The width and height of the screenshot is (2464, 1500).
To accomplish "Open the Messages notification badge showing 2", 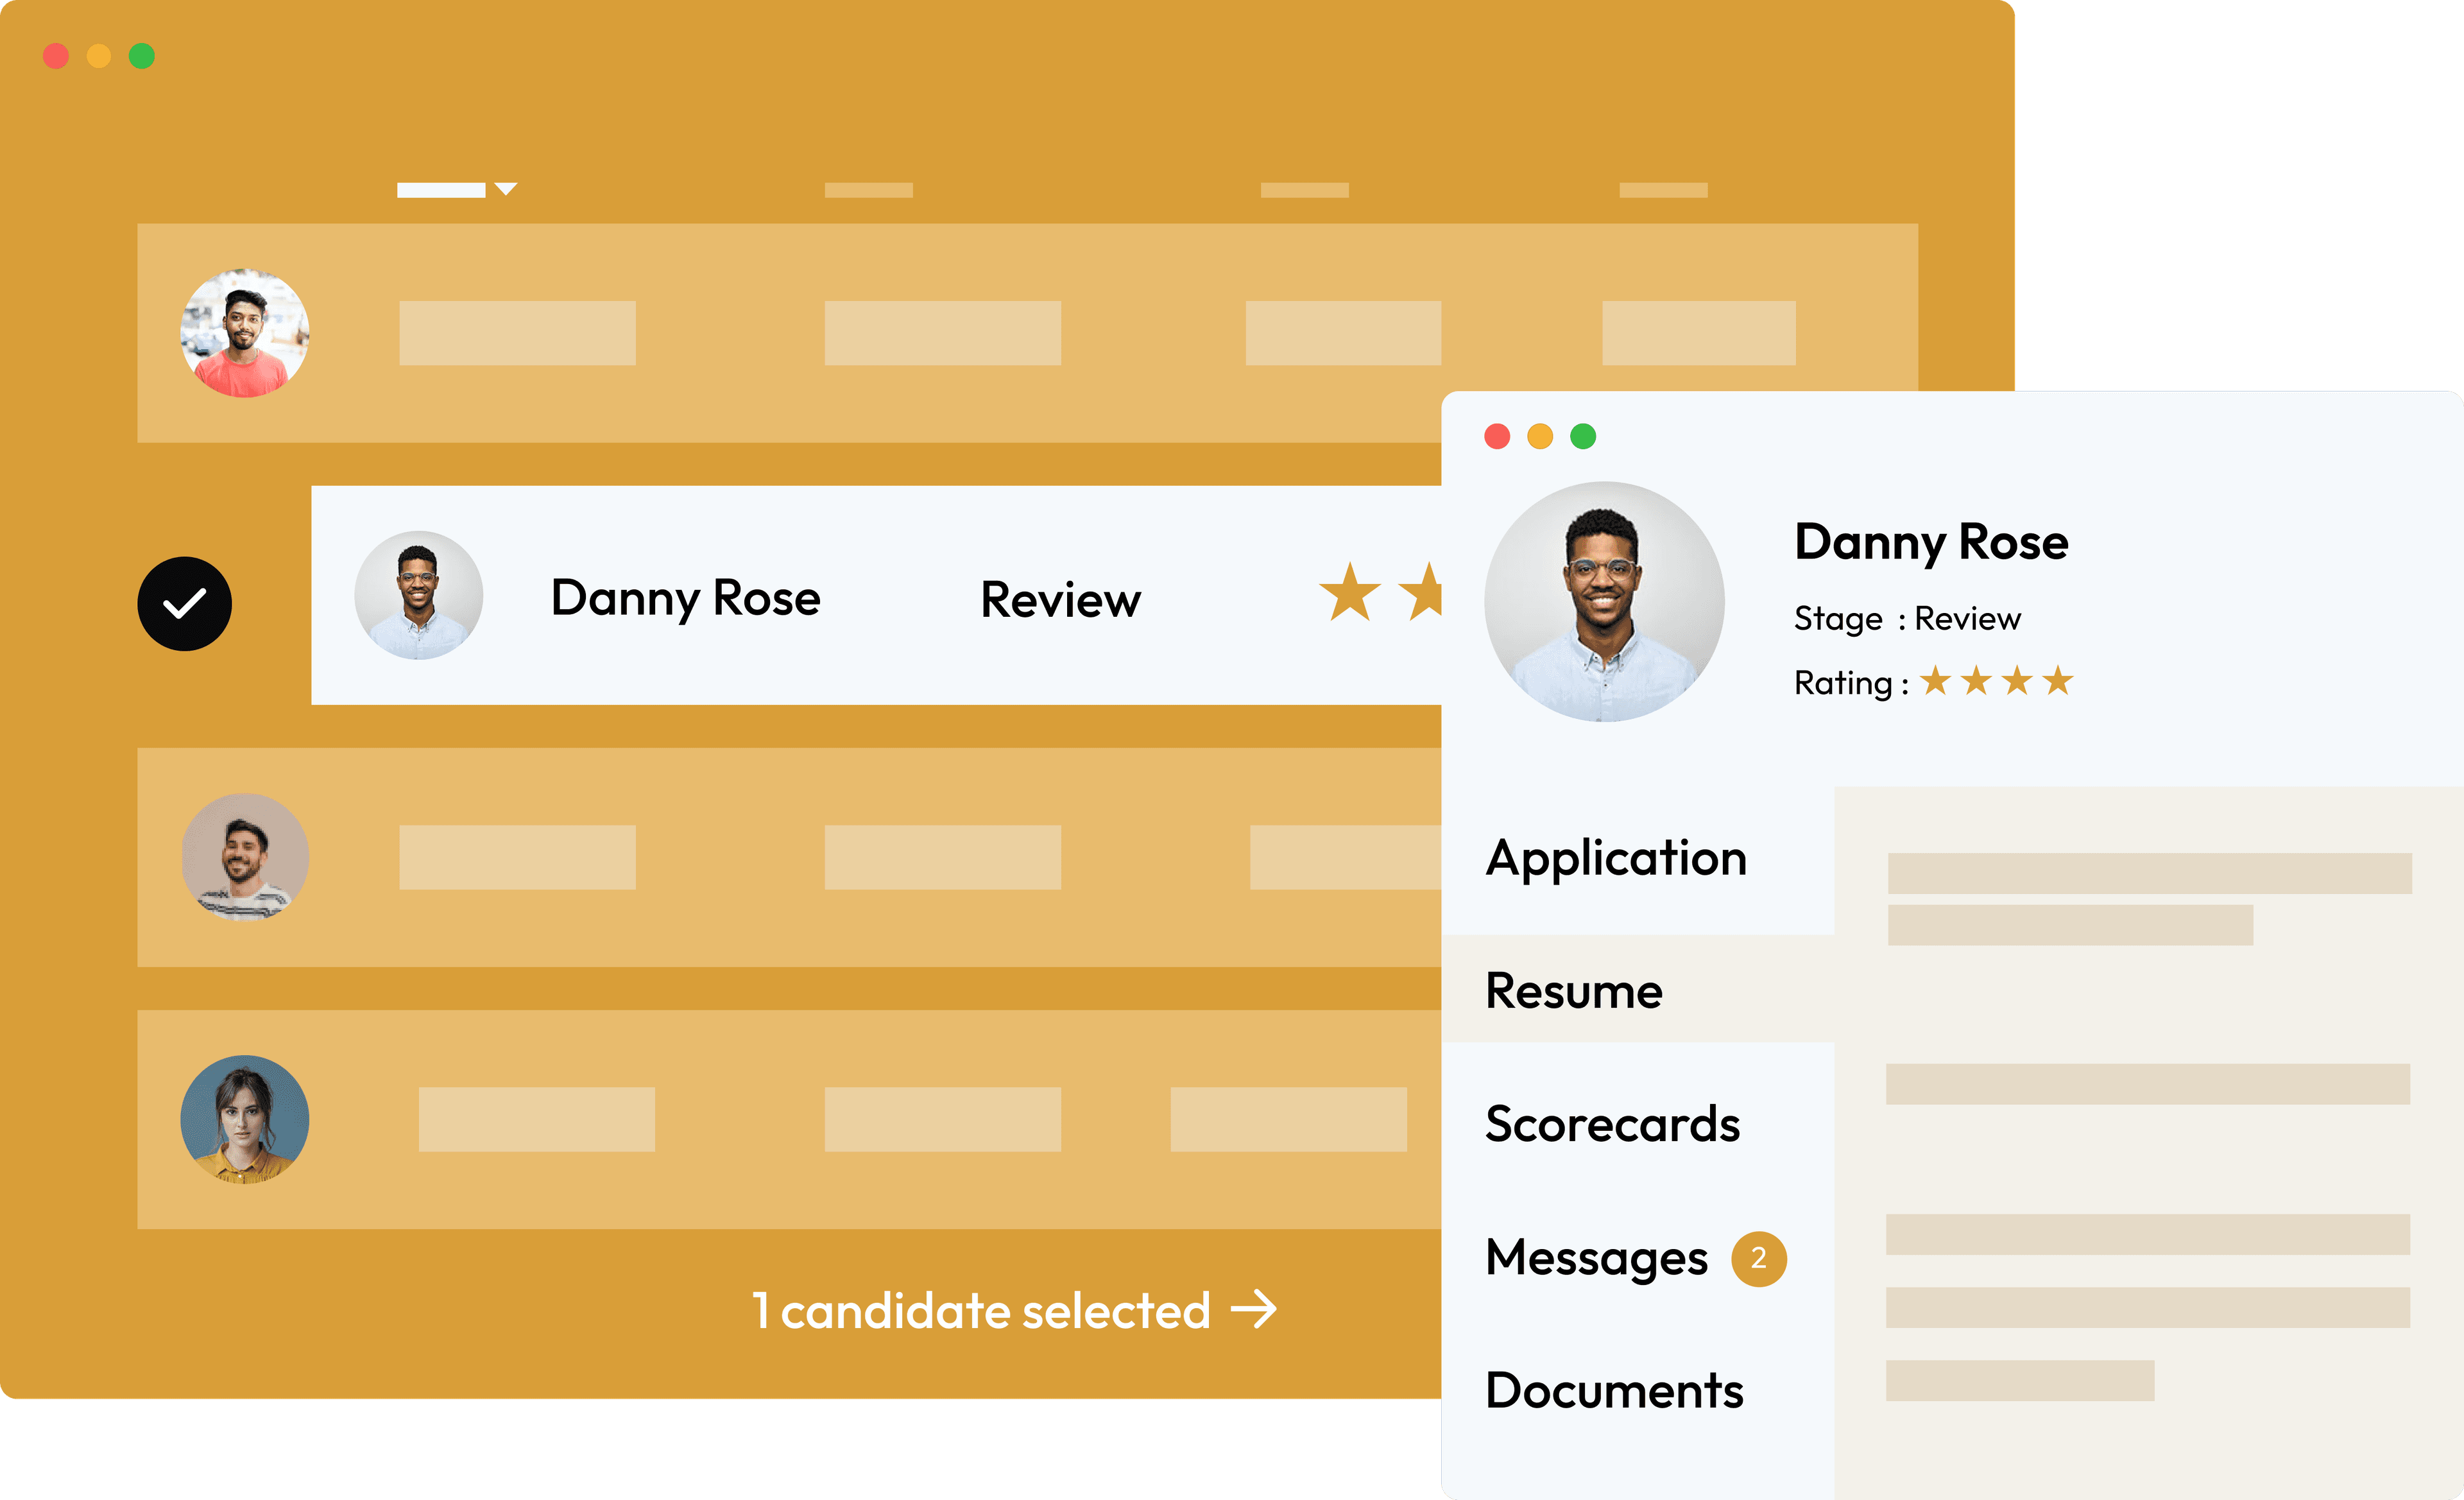I will click(x=1758, y=1258).
